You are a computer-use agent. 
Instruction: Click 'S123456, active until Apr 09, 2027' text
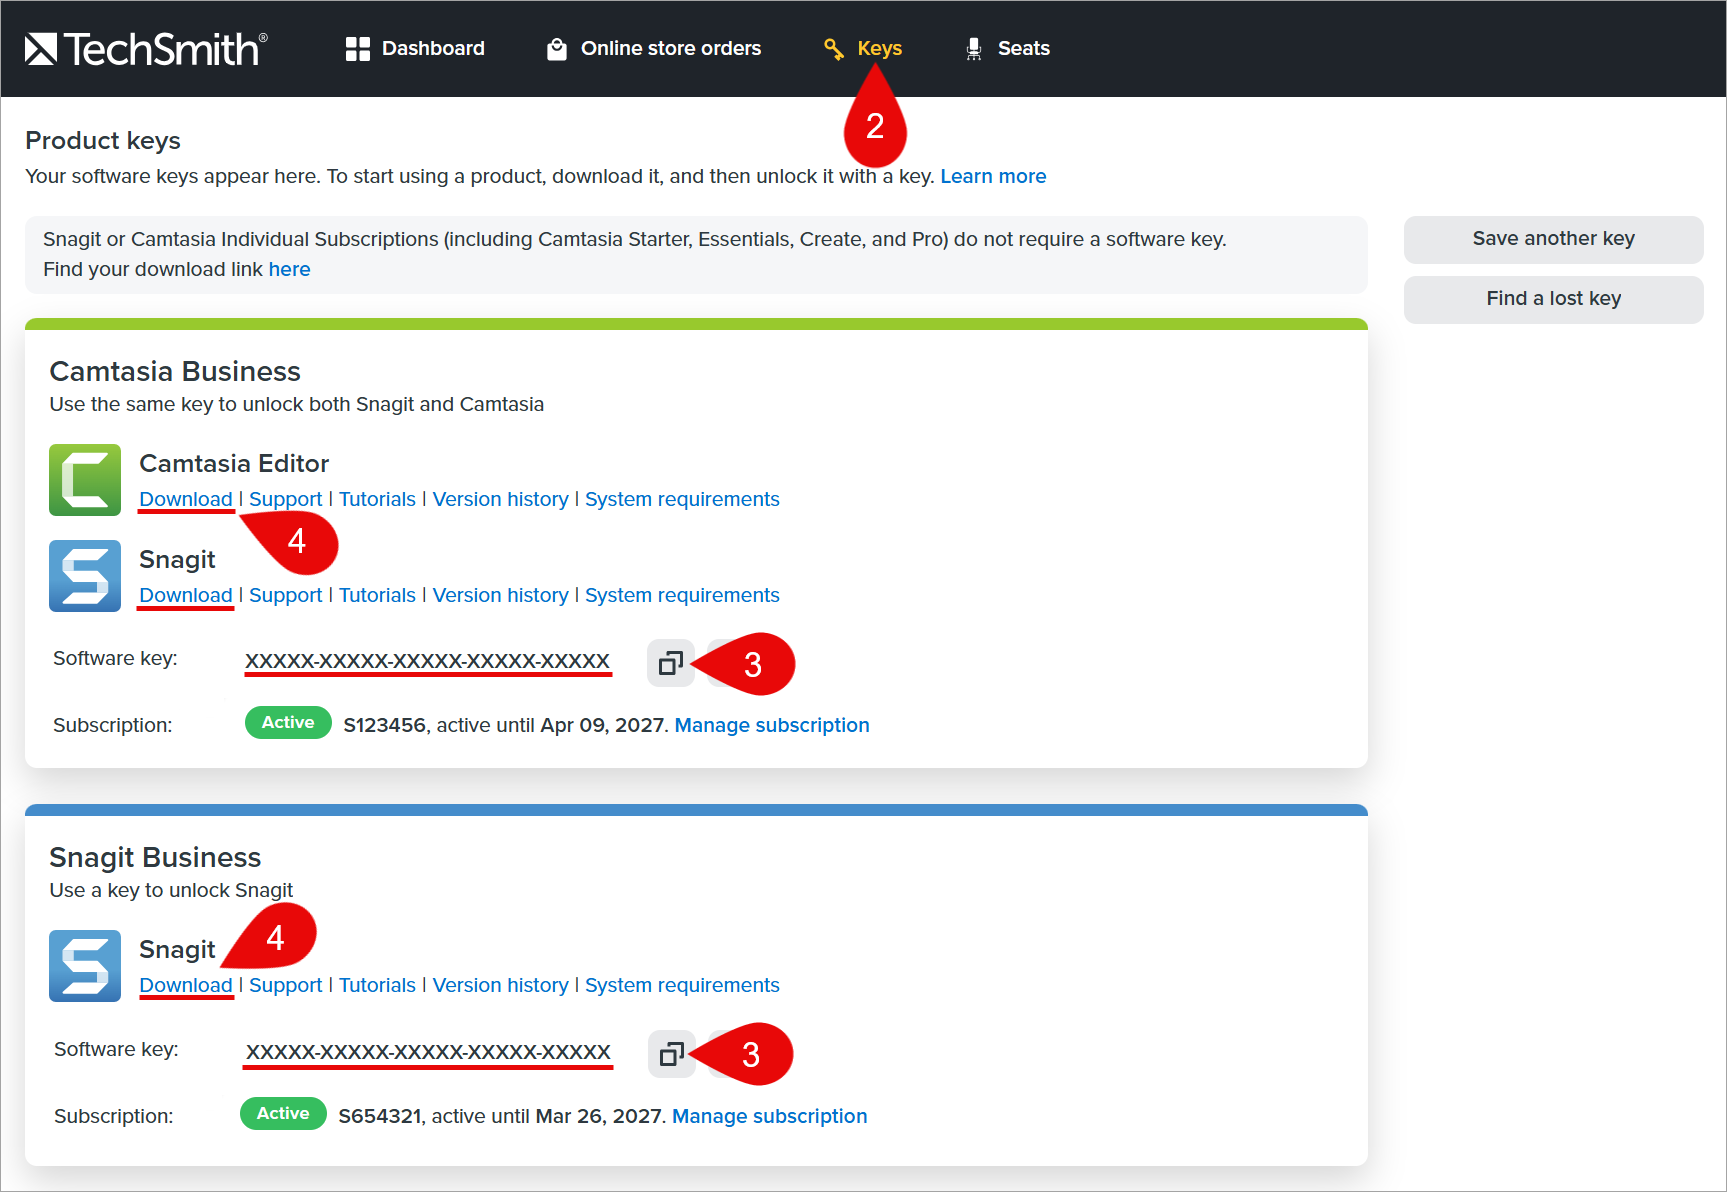click(x=505, y=725)
